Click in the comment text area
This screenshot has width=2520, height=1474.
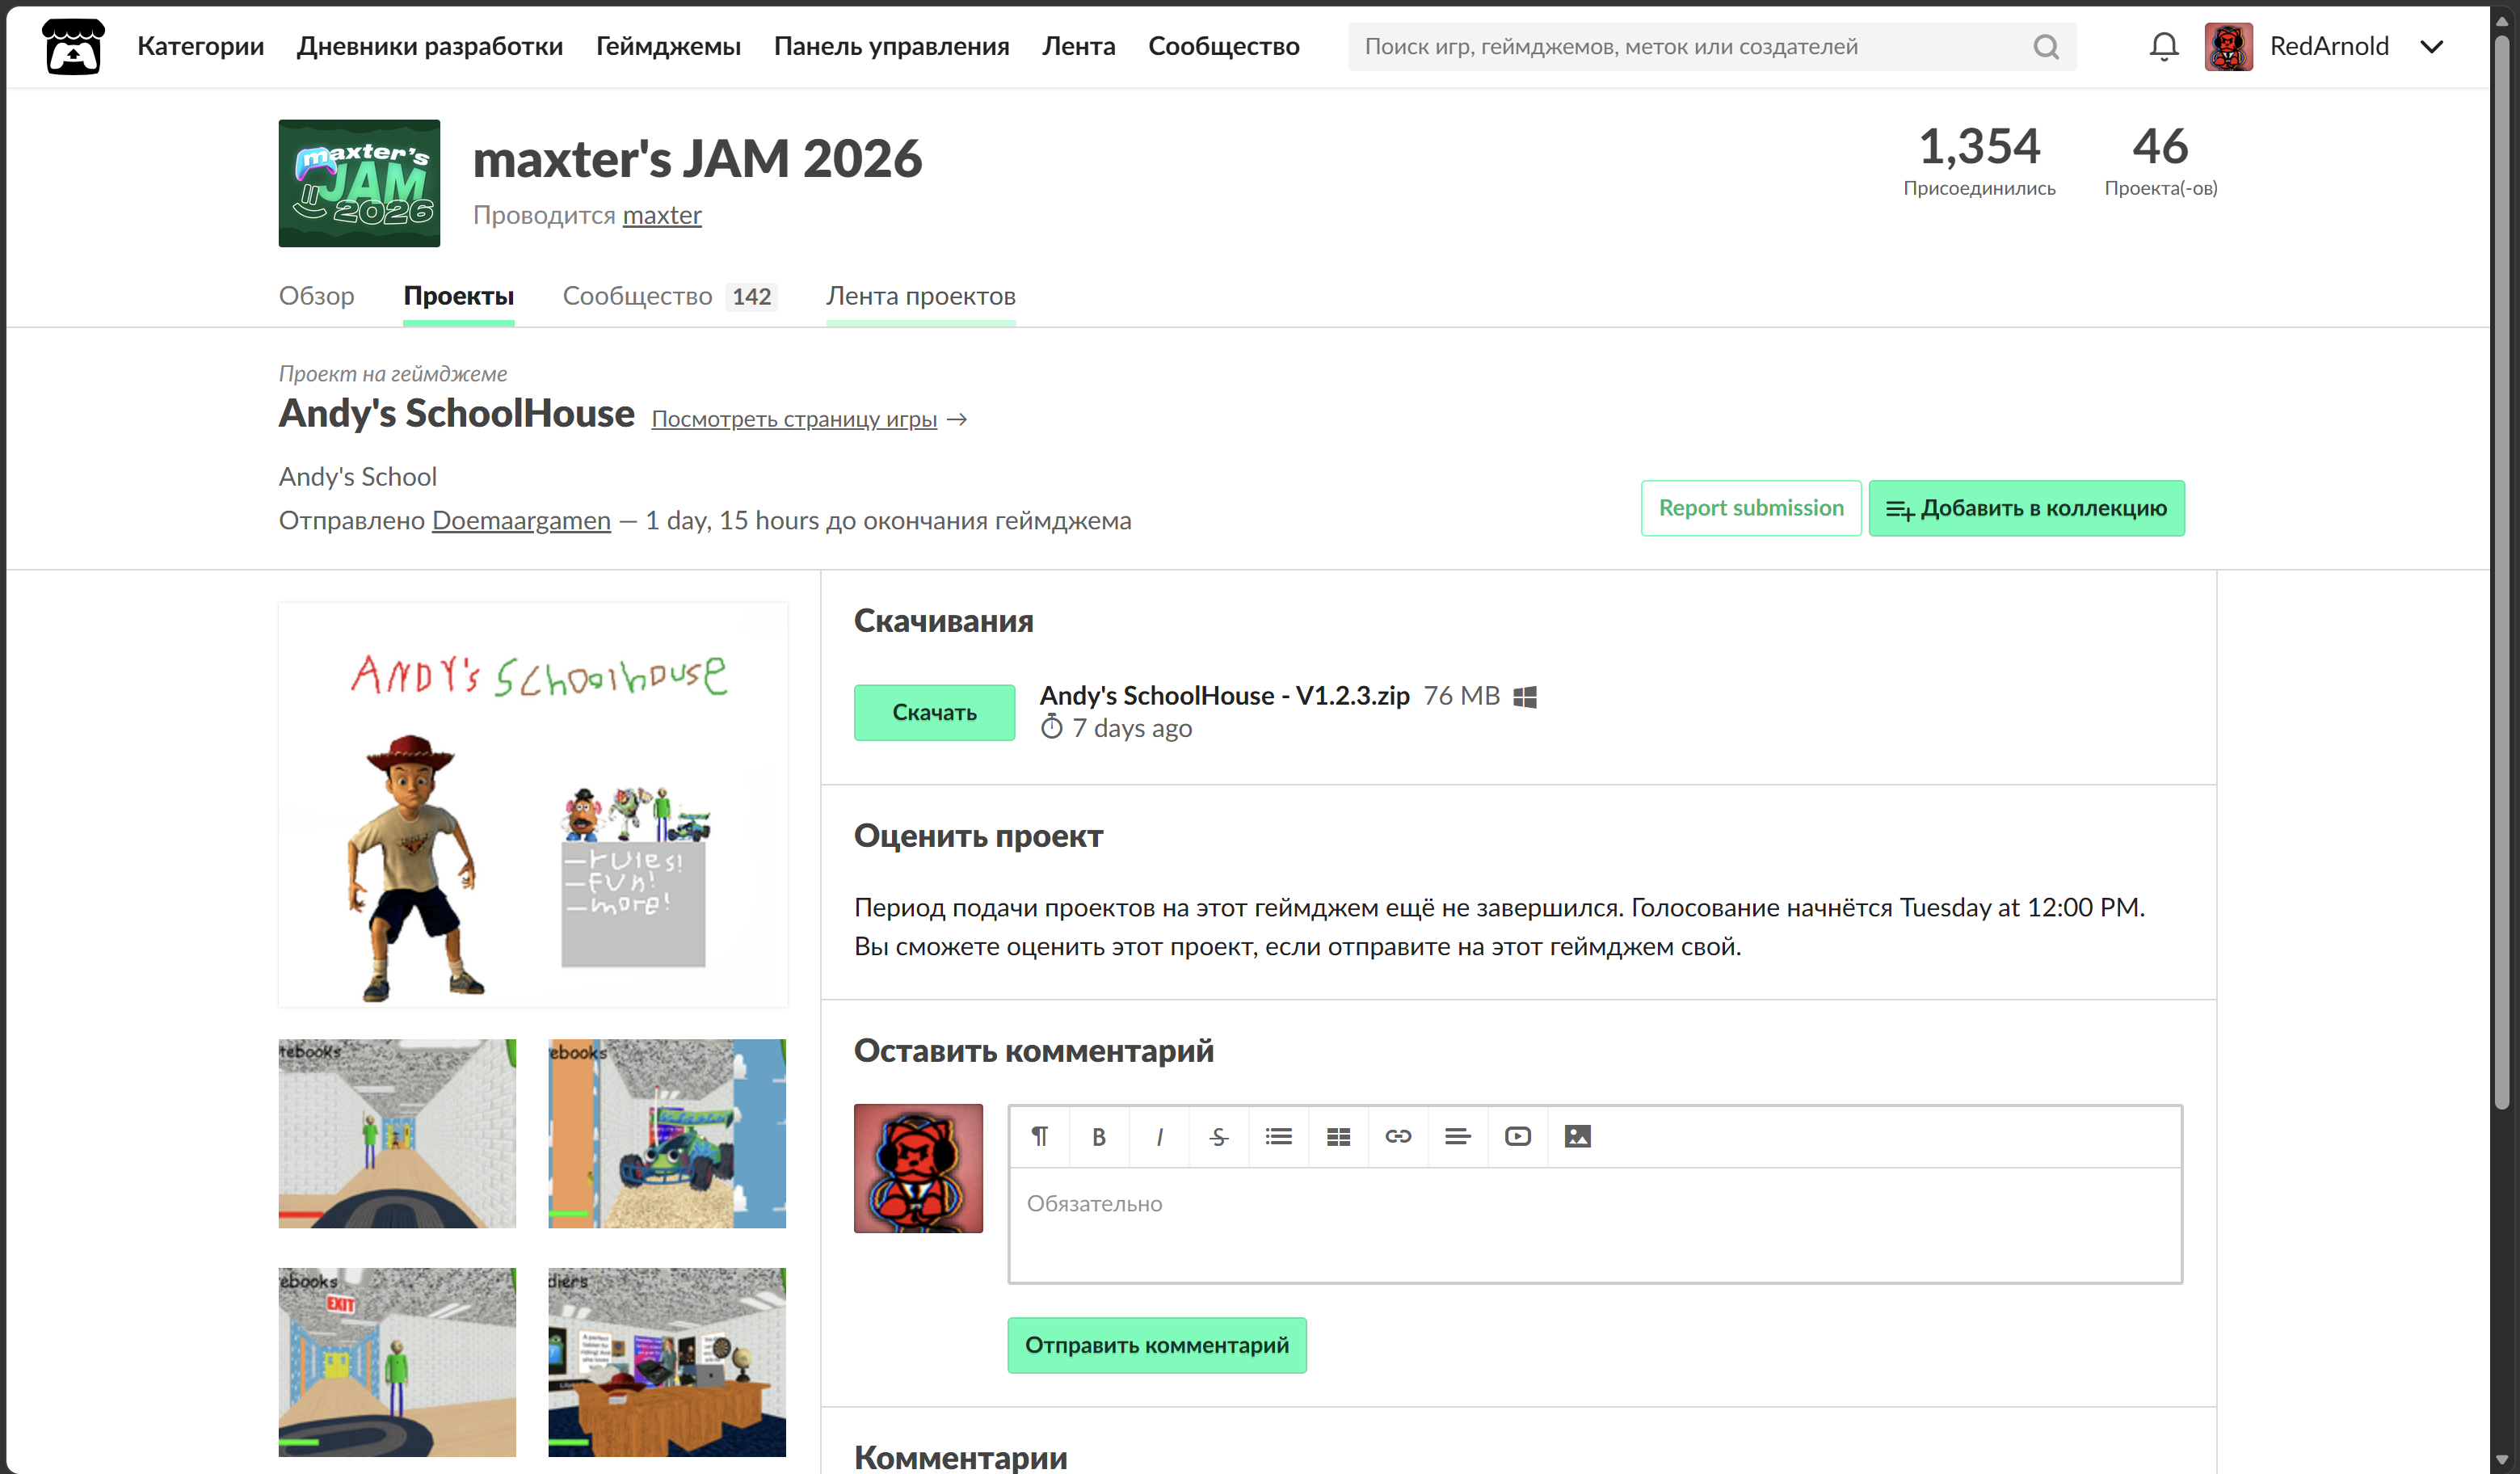pos(1595,1224)
